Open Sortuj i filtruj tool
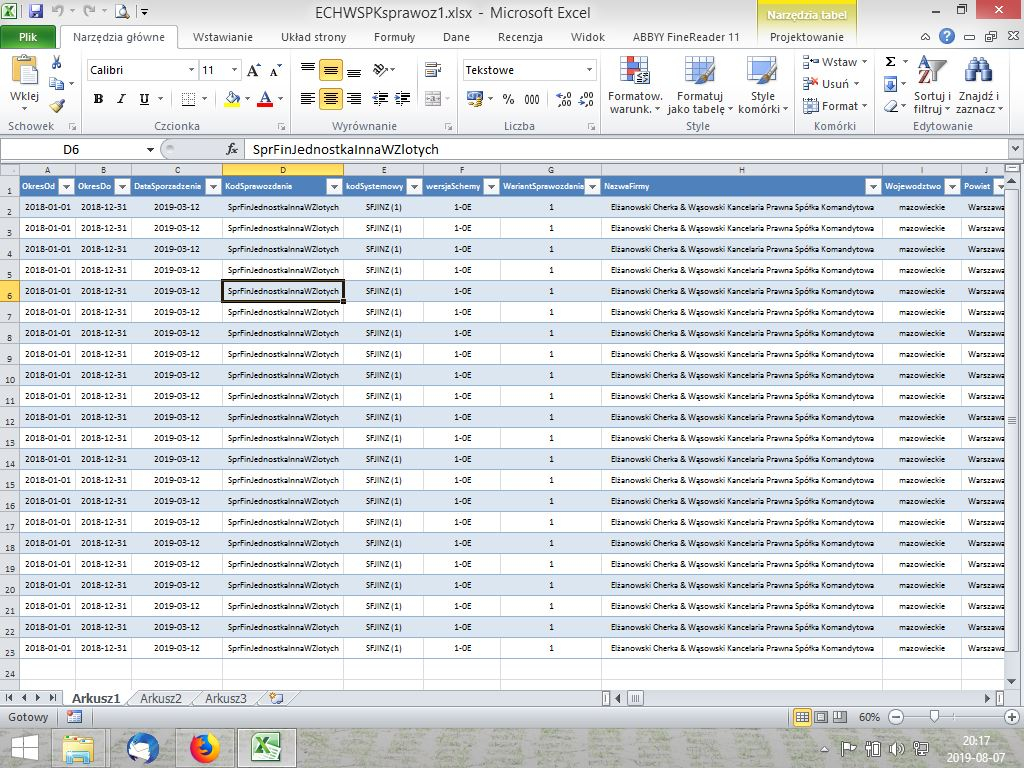Image resolution: width=1024 pixels, height=768 pixels. pos(931,84)
